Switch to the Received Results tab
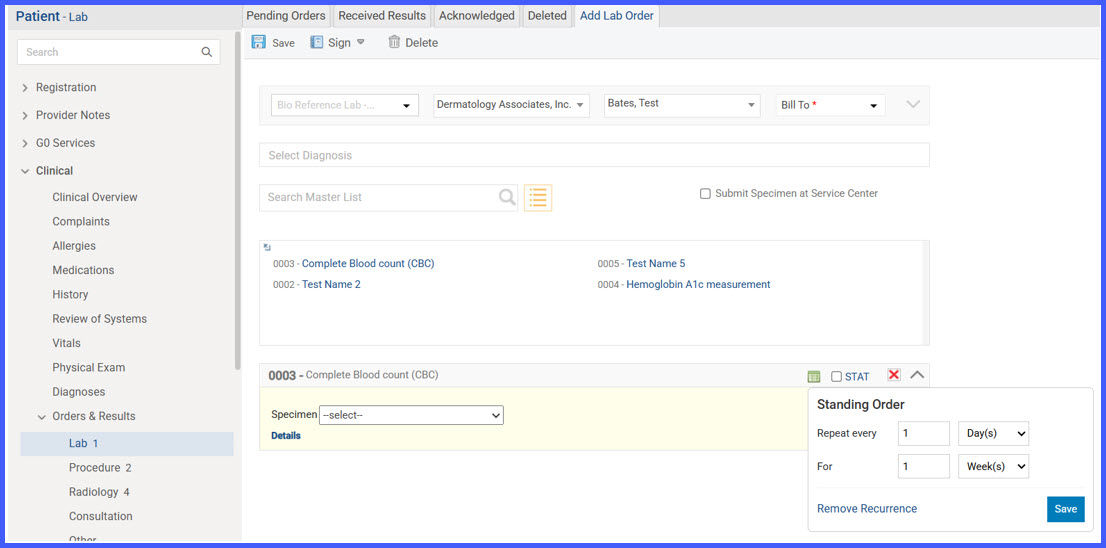 [382, 16]
